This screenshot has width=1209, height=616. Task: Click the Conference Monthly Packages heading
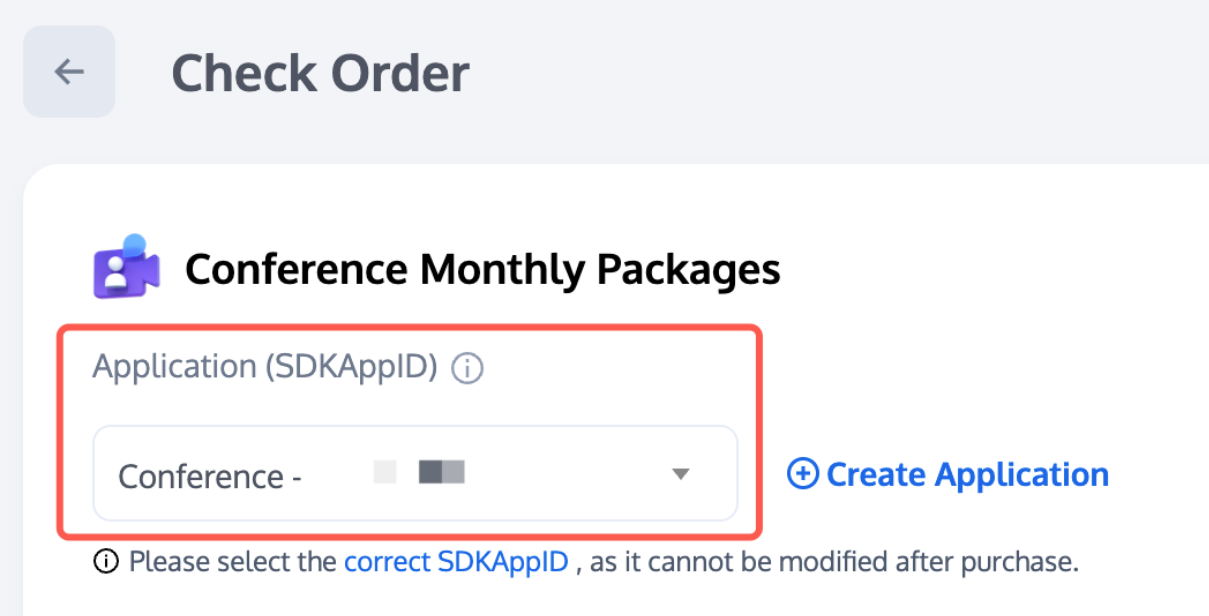(x=482, y=267)
